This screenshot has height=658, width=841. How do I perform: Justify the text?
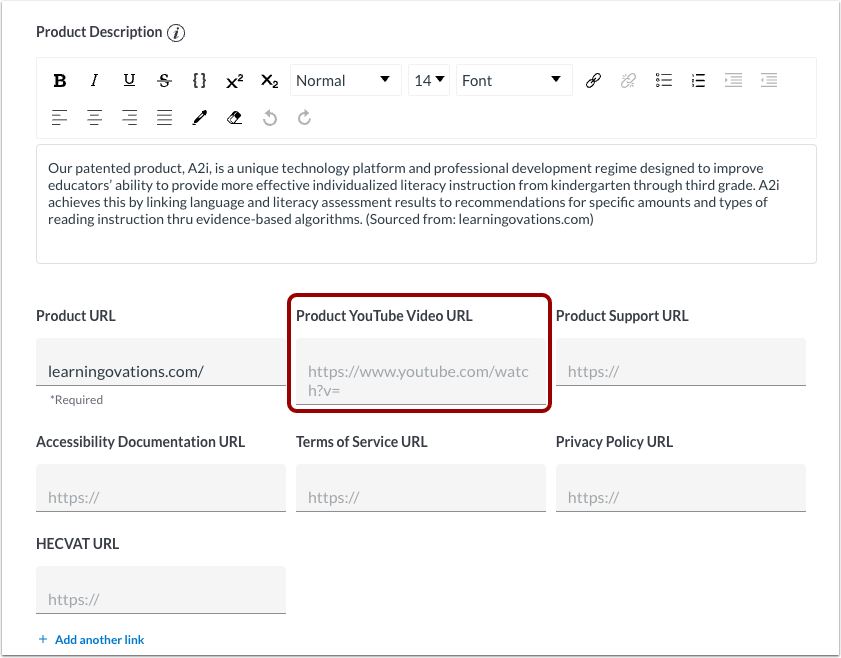point(164,117)
